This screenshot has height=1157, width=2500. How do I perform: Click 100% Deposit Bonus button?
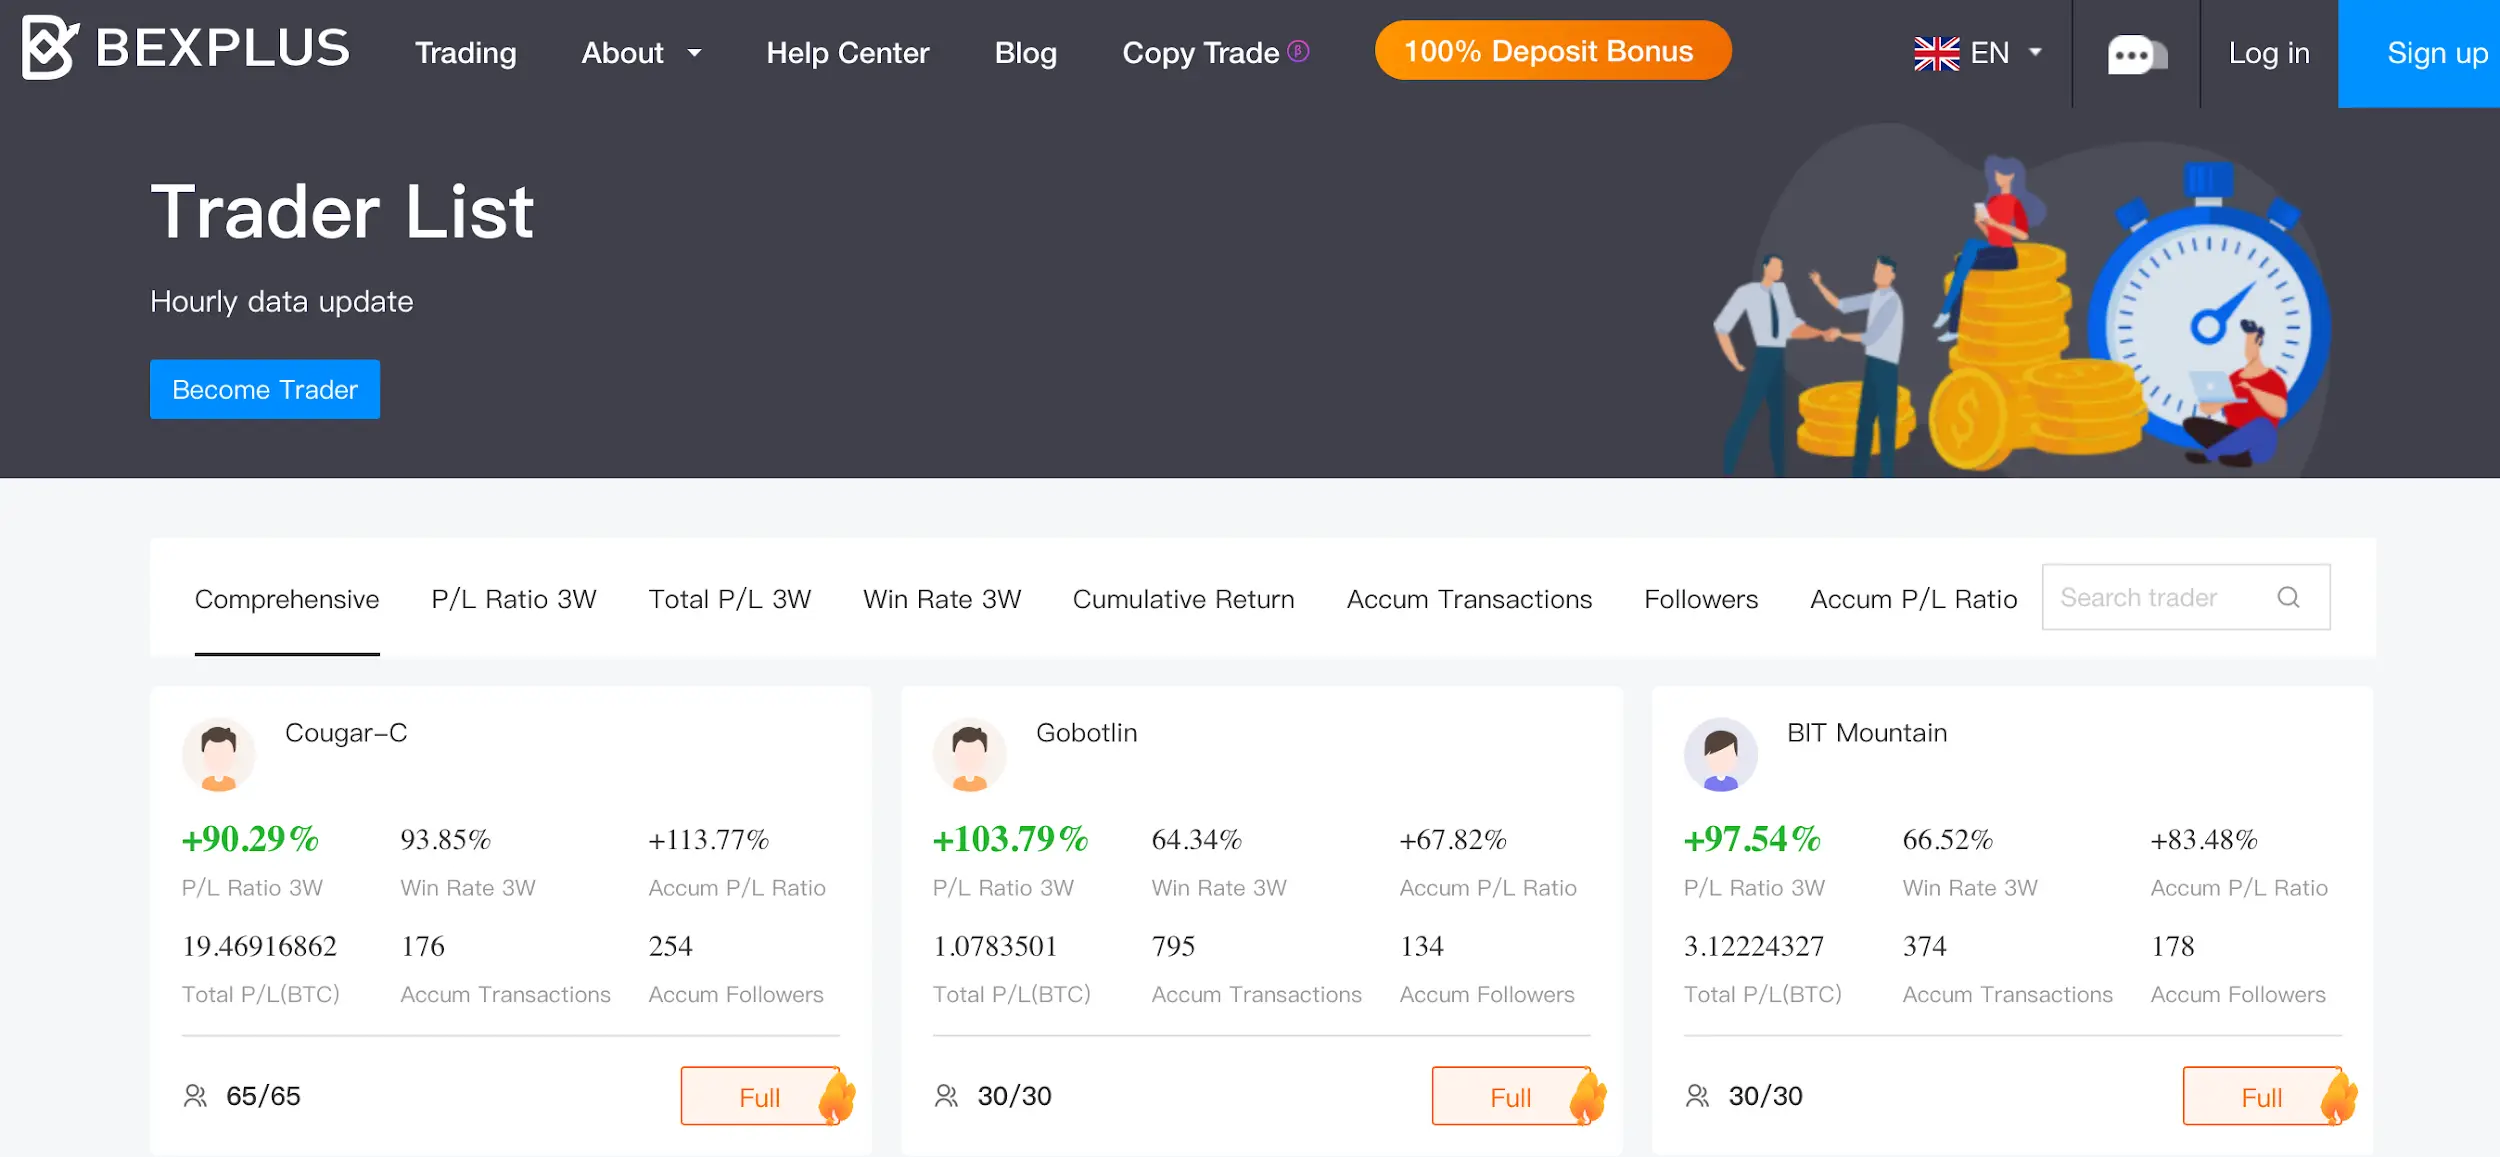(x=1552, y=51)
